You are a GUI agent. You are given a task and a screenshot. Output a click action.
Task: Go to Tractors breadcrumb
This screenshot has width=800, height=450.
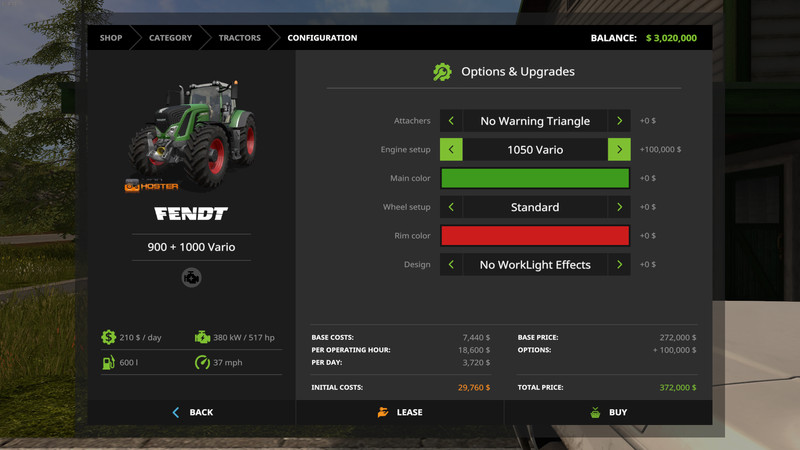(240, 38)
